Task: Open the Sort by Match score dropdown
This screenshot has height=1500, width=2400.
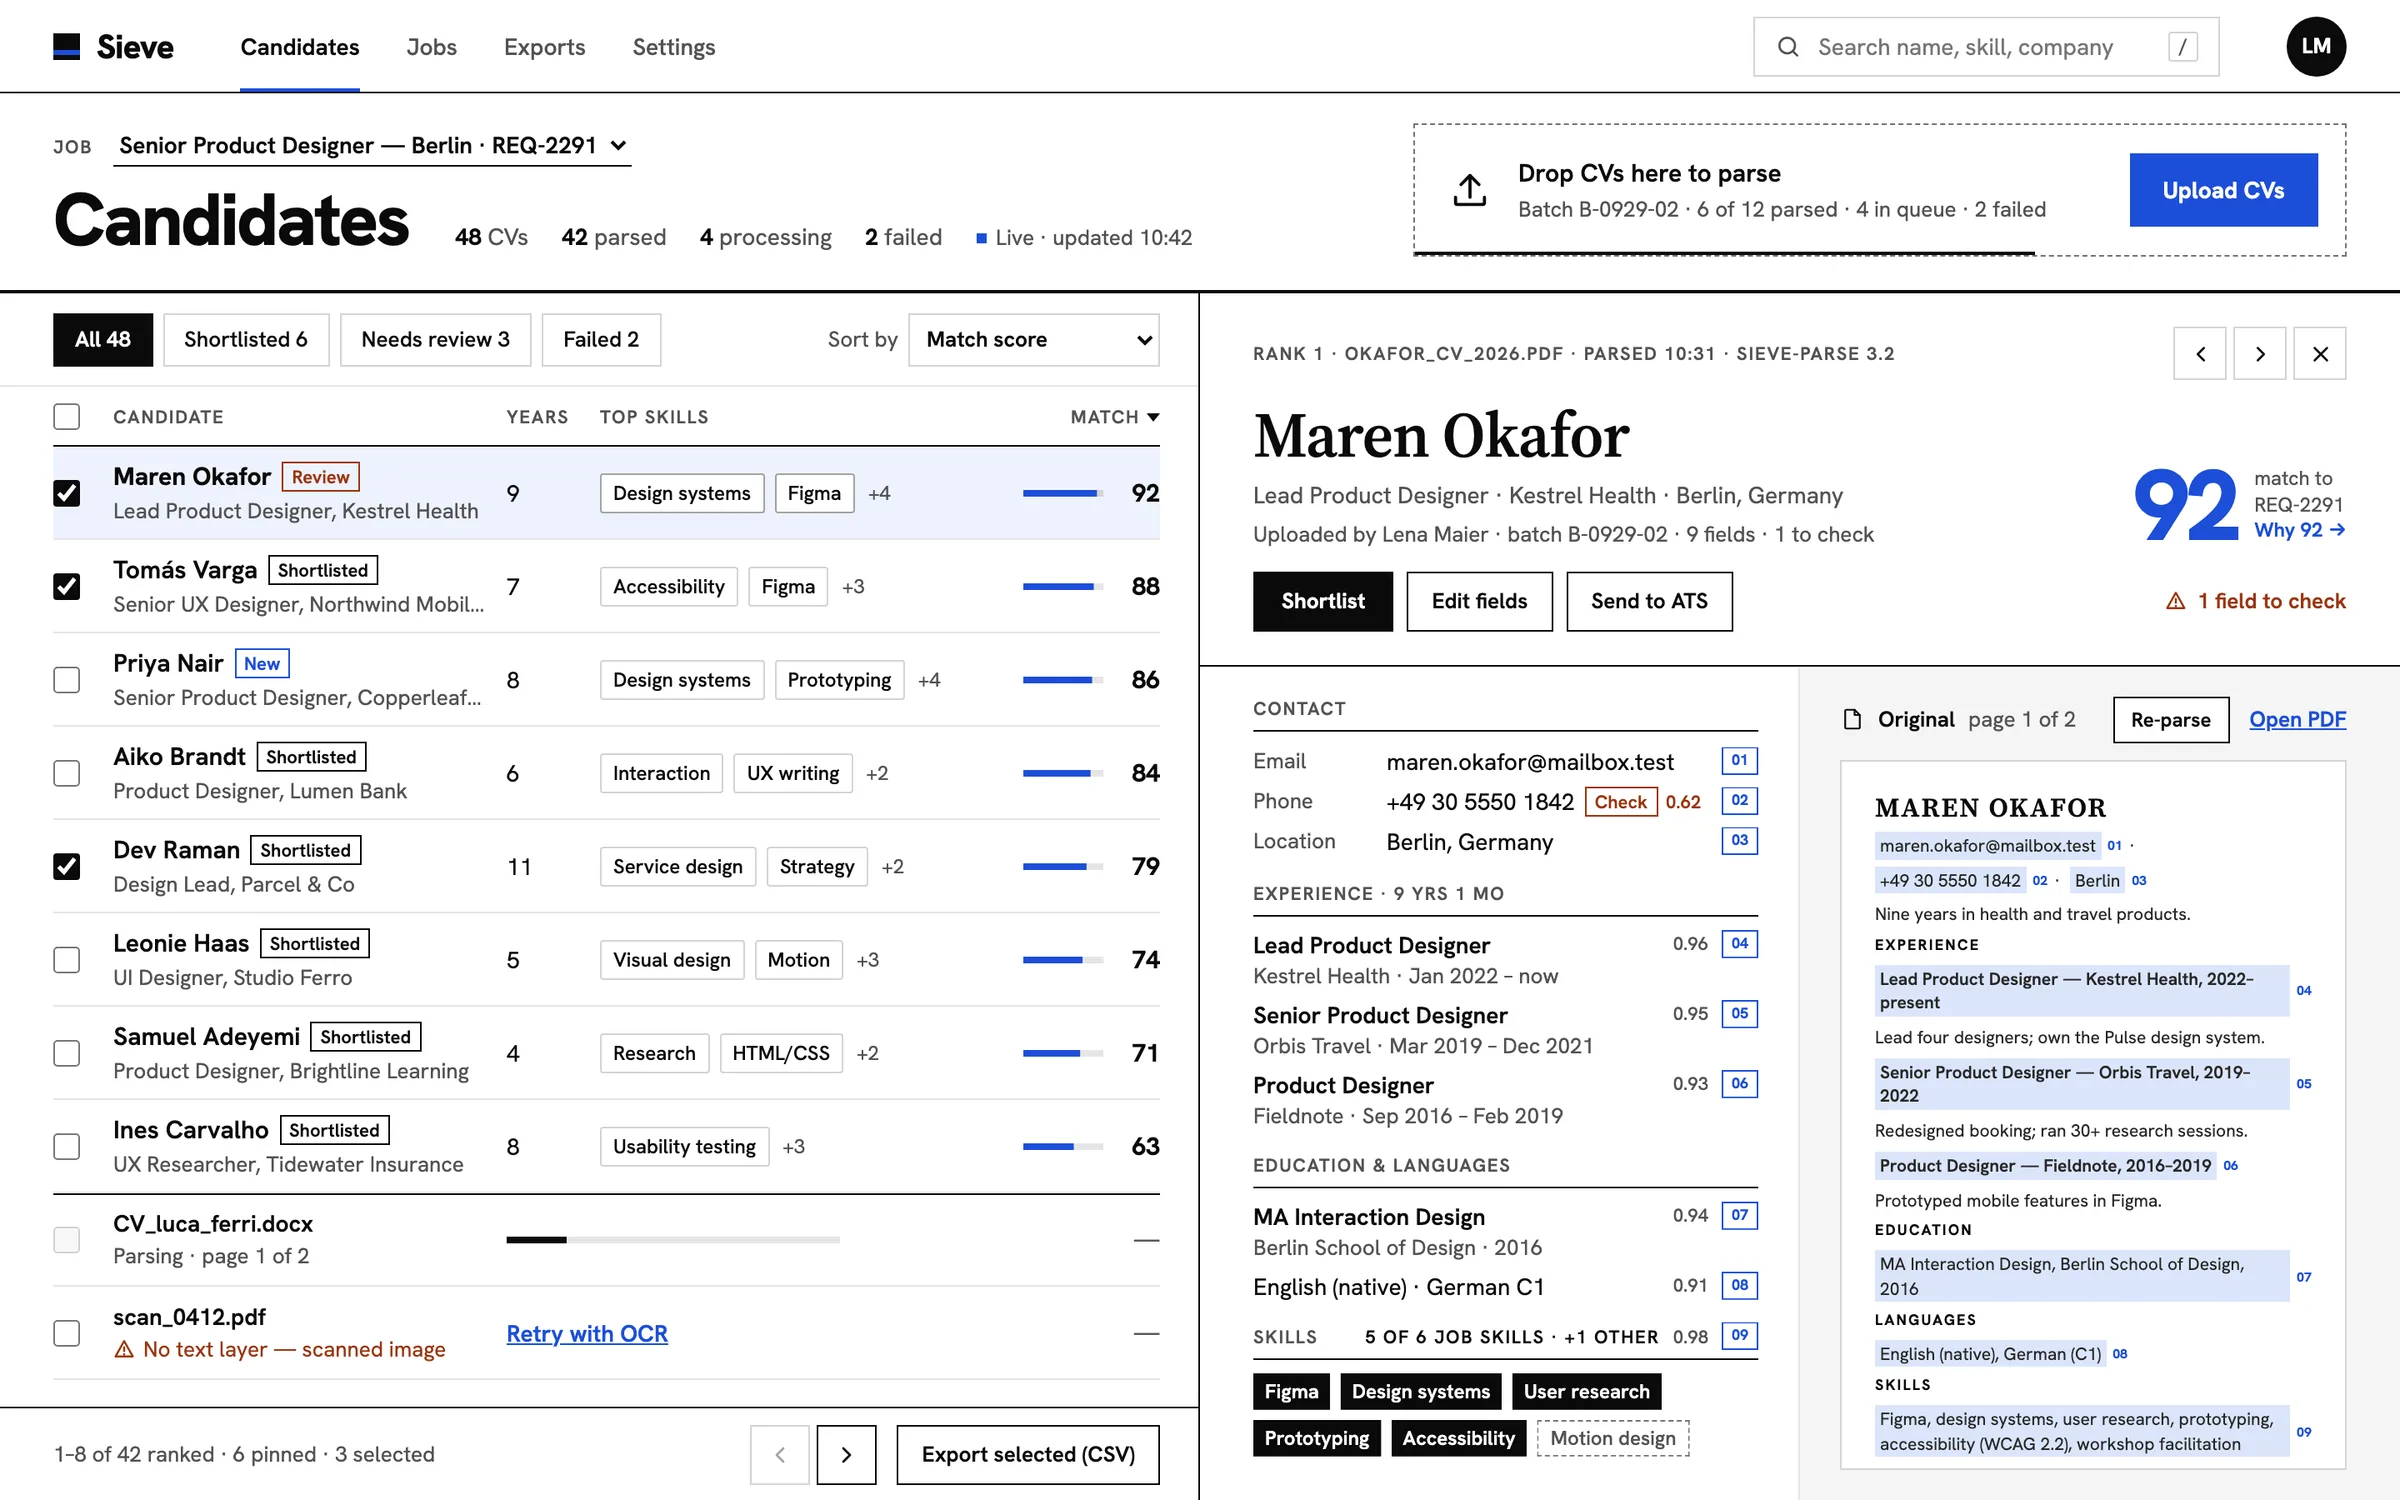Action: 1034,340
